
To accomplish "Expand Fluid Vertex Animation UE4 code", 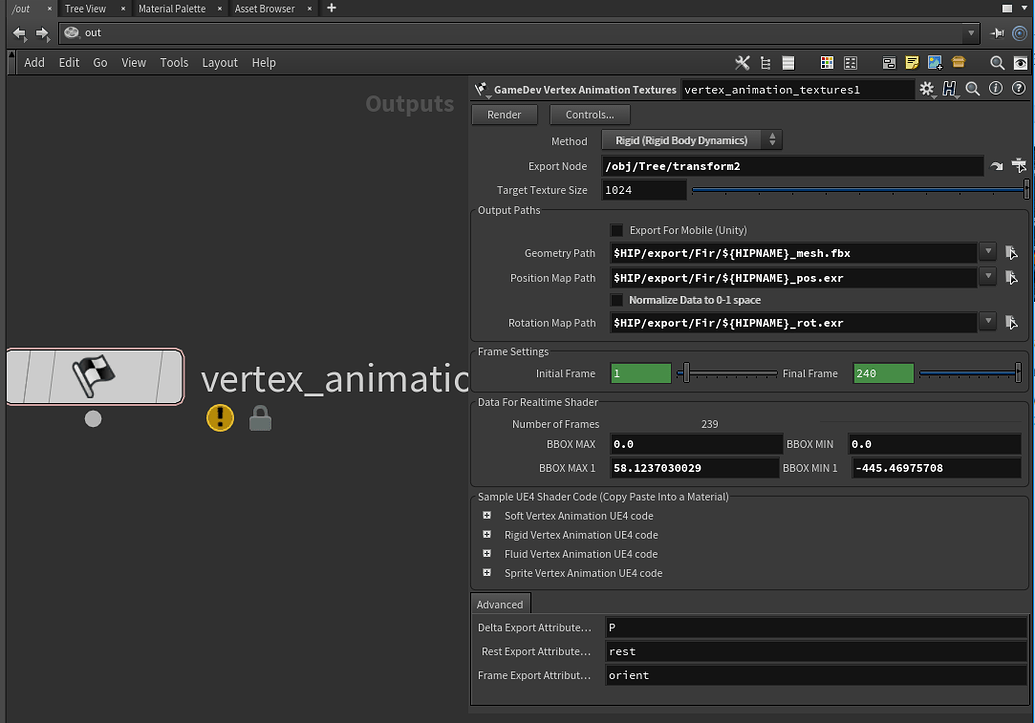I will pyautogui.click(x=486, y=554).
